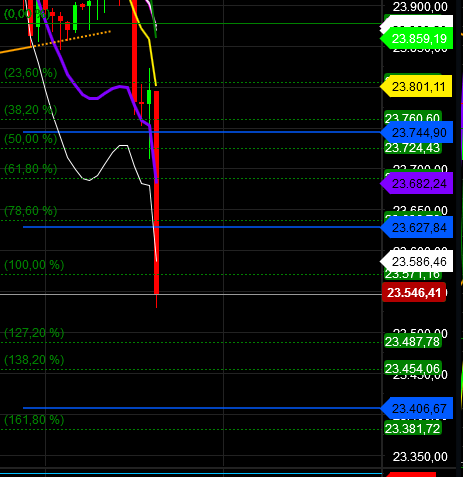Click the blue 23.744,90 price marker
Screen dimensions: 463x477
click(x=417, y=133)
